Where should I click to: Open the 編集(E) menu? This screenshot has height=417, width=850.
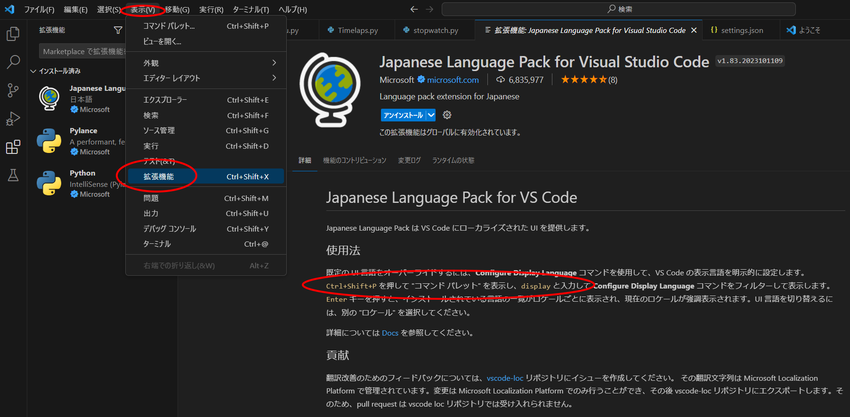point(75,10)
